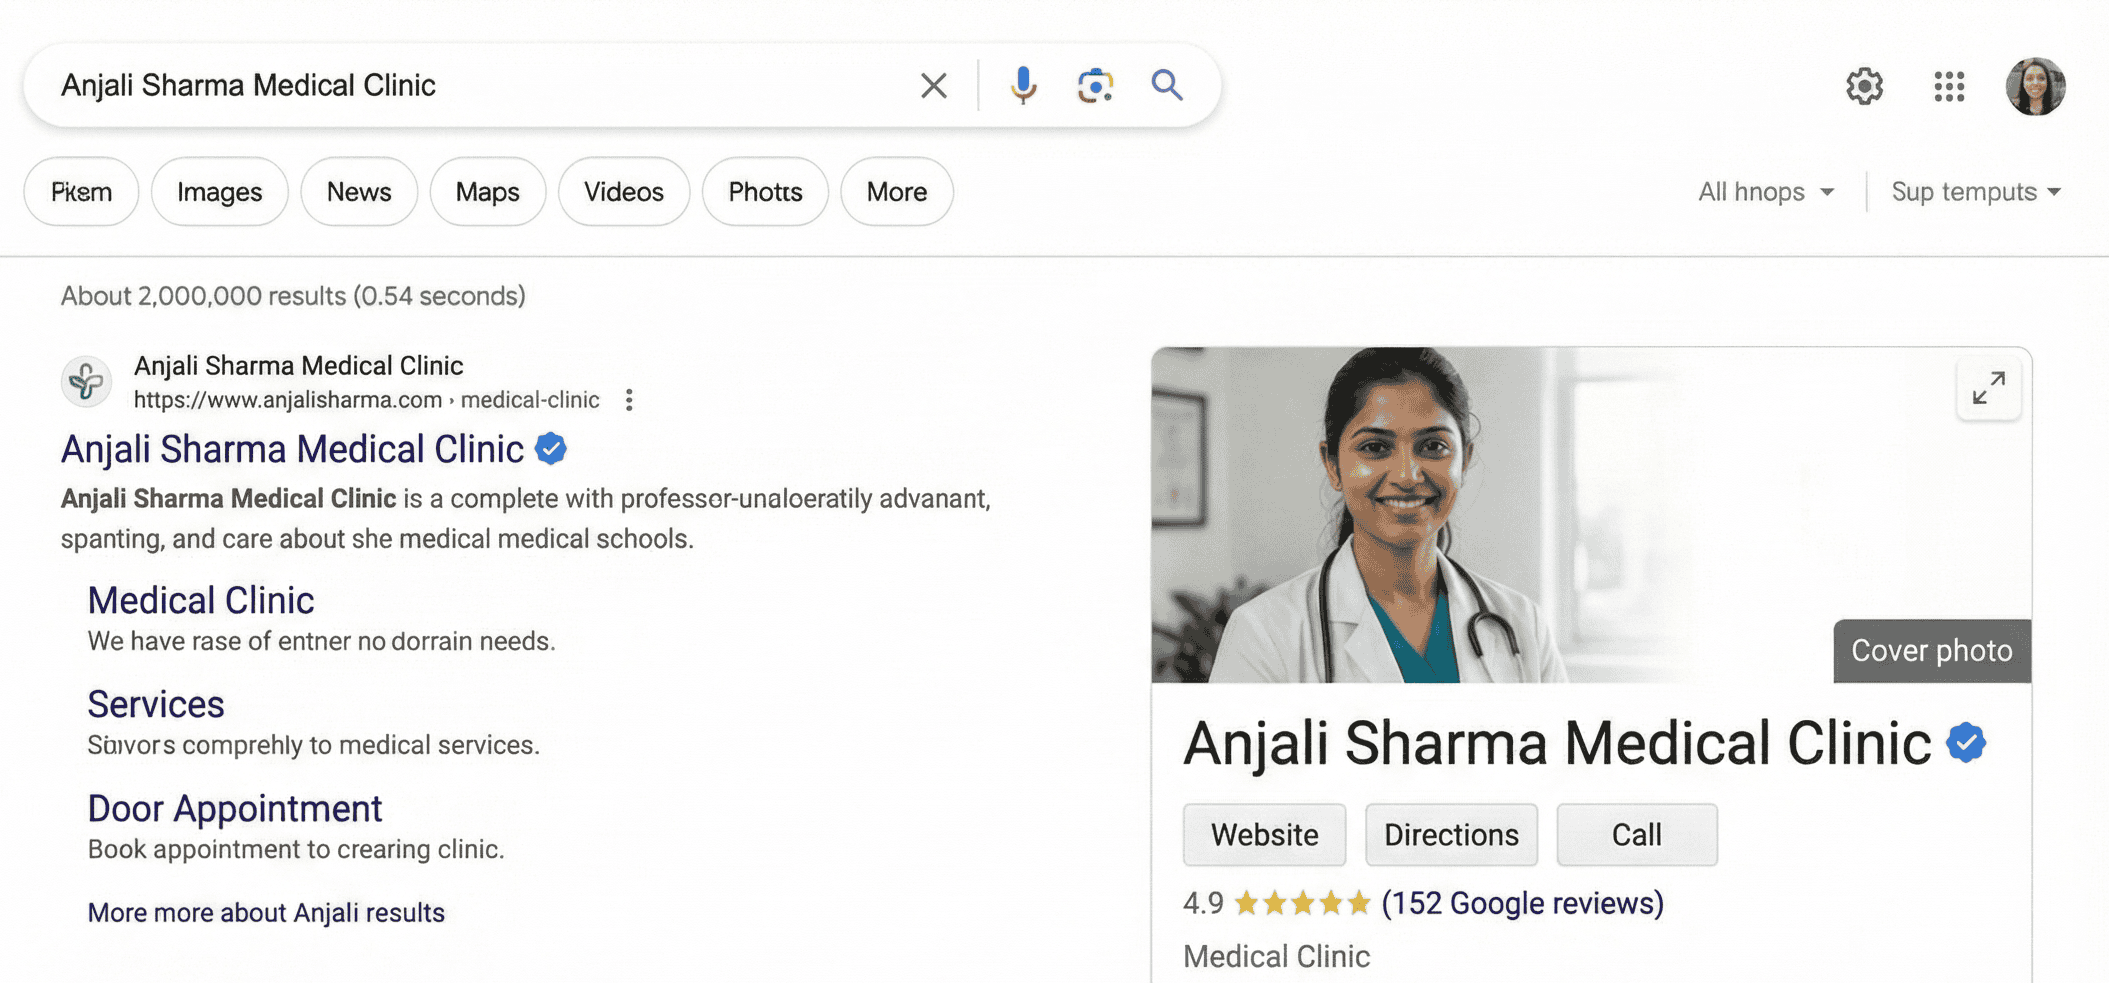Select the Pksm filter chip

tap(81, 191)
